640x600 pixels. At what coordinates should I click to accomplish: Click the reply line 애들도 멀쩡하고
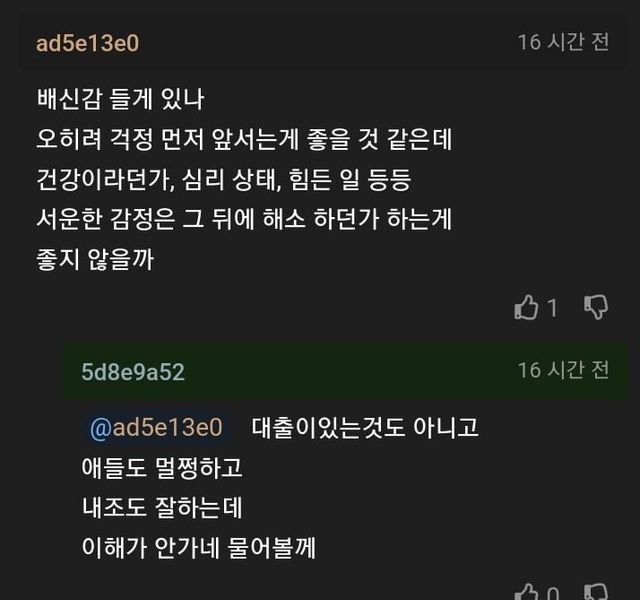click(163, 468)
